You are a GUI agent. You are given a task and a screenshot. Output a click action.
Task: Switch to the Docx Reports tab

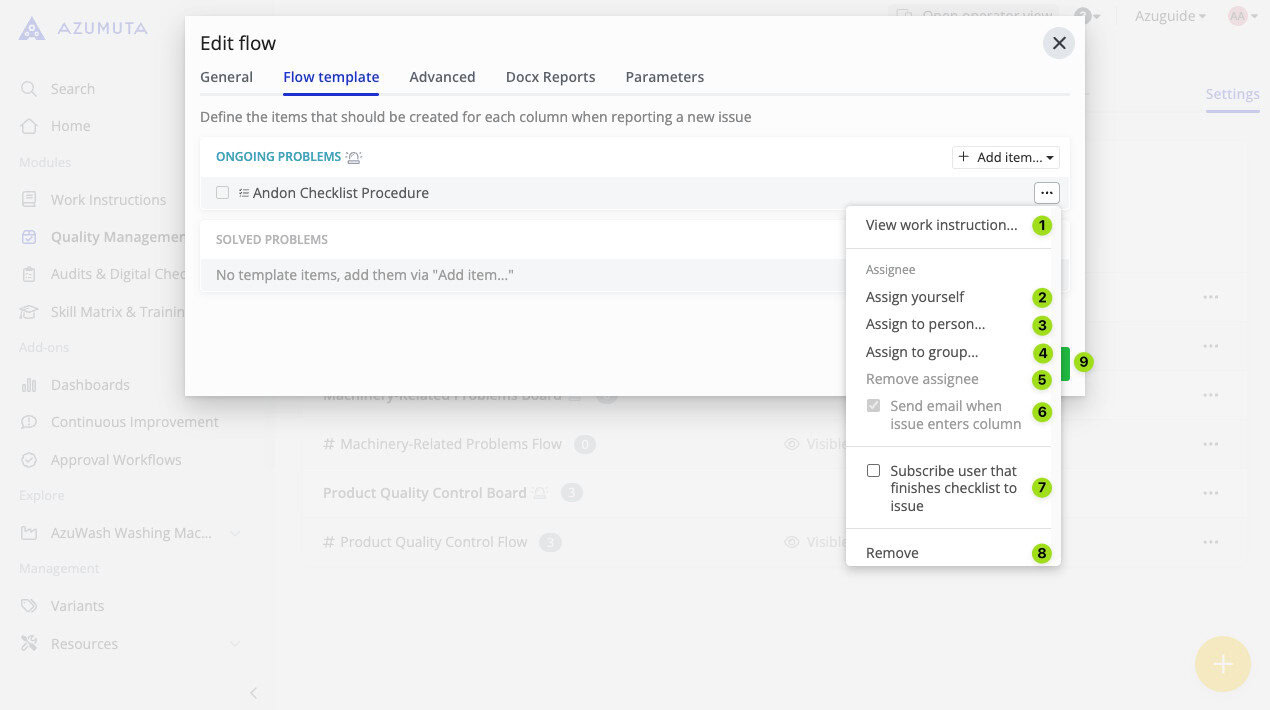[550, 77]
